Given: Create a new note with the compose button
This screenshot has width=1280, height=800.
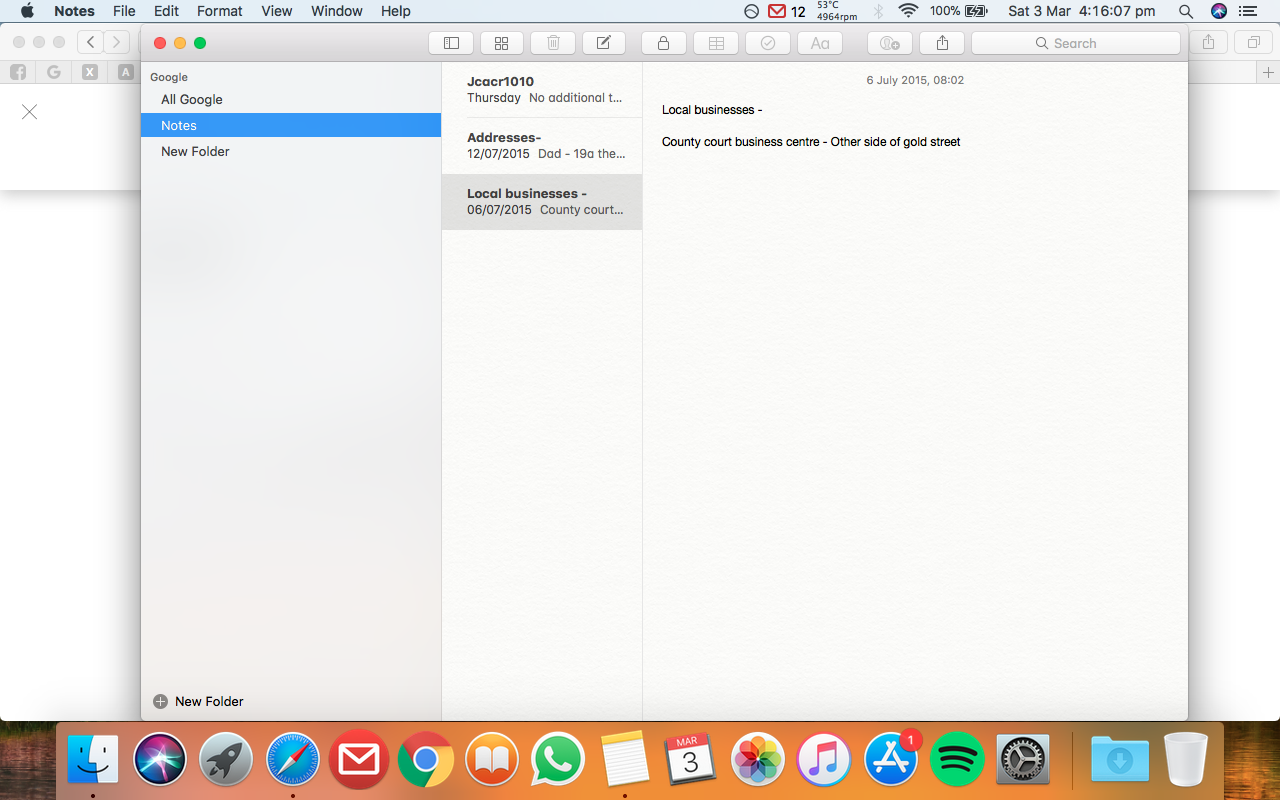Looking at the screenshot, I should tap(604, 43).
